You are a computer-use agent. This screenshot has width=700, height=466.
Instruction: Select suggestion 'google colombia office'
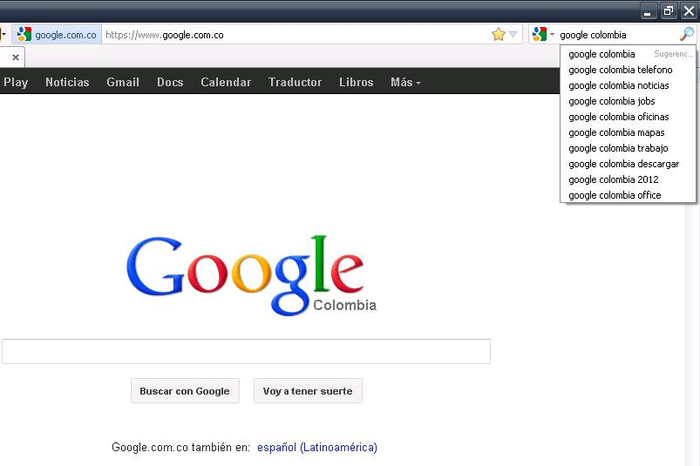click(x=628, y=195)
